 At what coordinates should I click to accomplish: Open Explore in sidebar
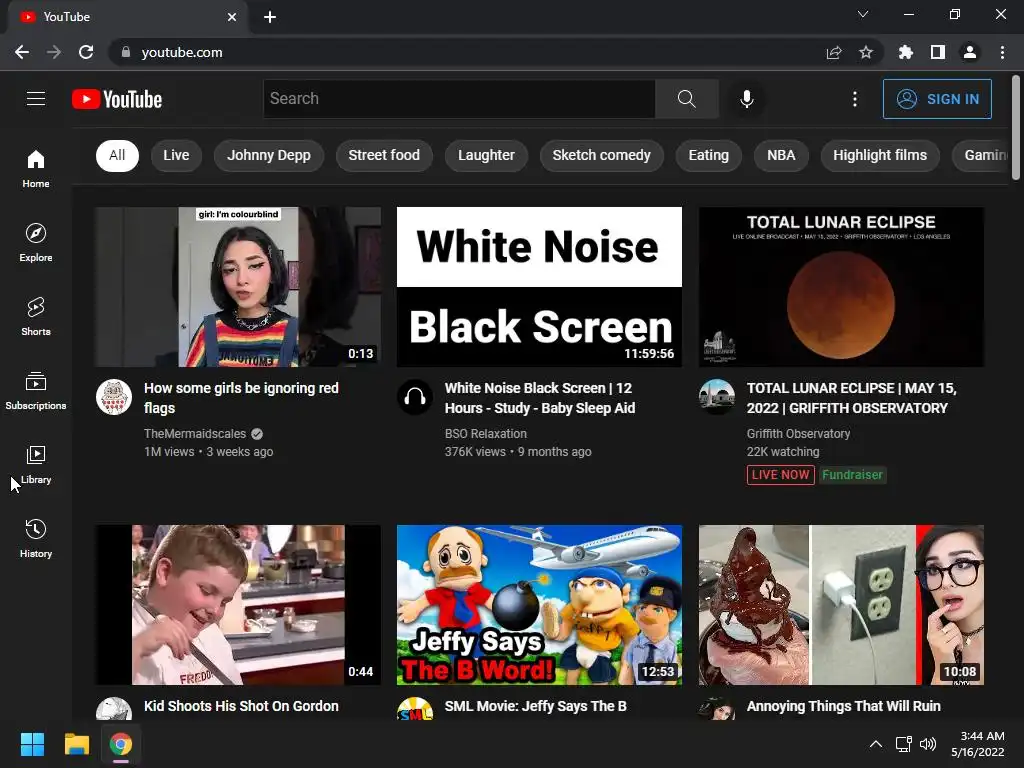pos(36,243)
